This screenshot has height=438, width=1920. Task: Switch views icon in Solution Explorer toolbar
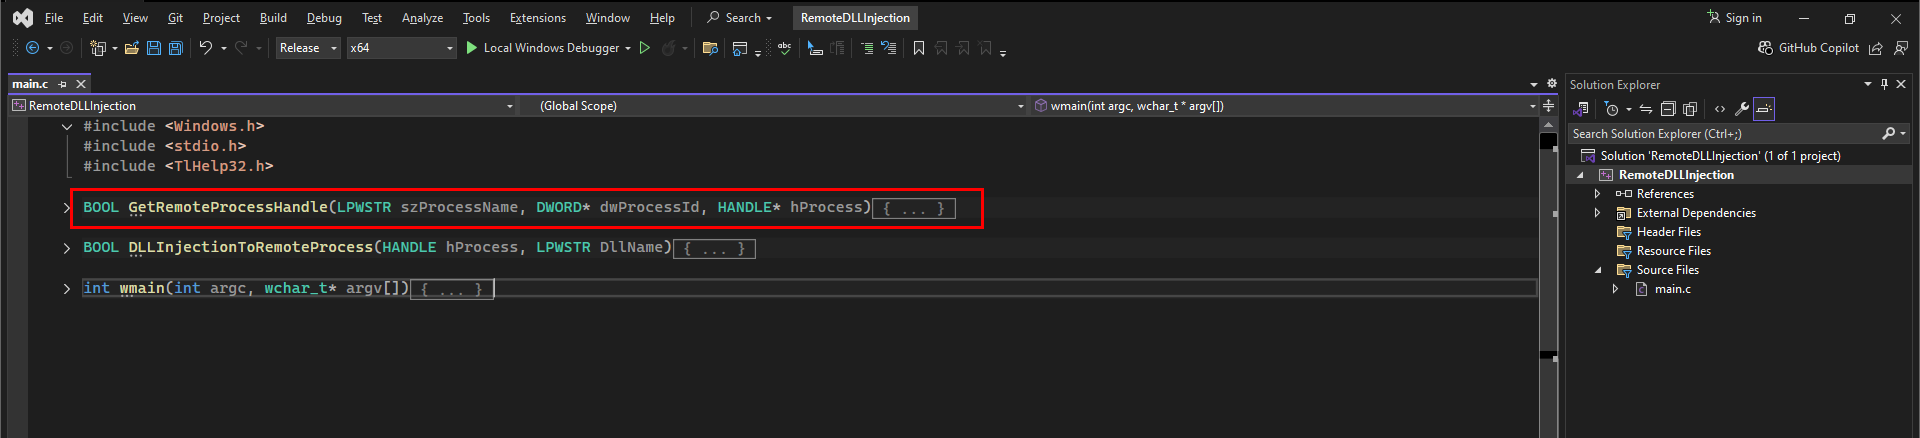pos(1582,109)
